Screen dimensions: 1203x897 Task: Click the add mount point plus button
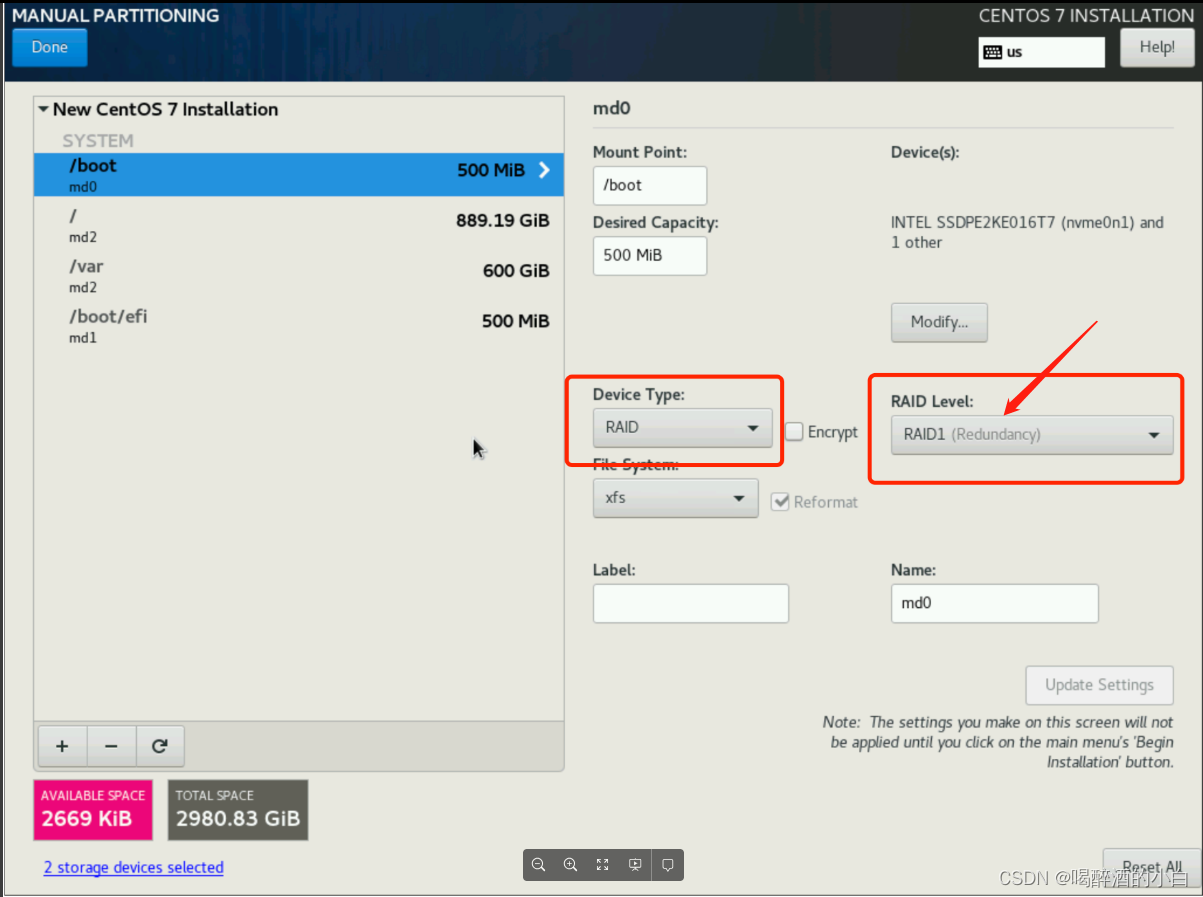click(x=62, y=746)
